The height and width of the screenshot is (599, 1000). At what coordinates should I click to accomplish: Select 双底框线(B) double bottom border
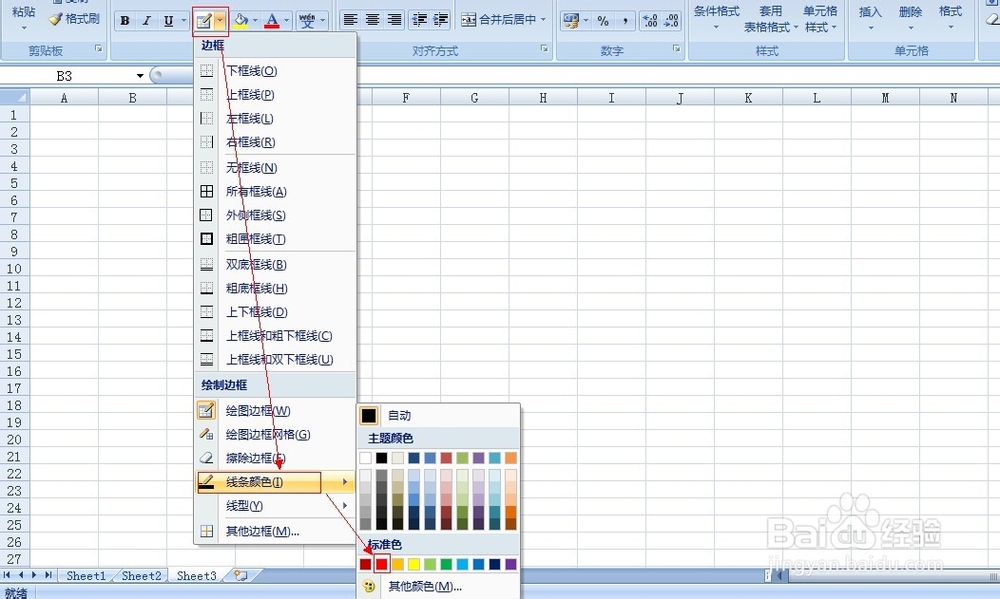tap(276, 264)
